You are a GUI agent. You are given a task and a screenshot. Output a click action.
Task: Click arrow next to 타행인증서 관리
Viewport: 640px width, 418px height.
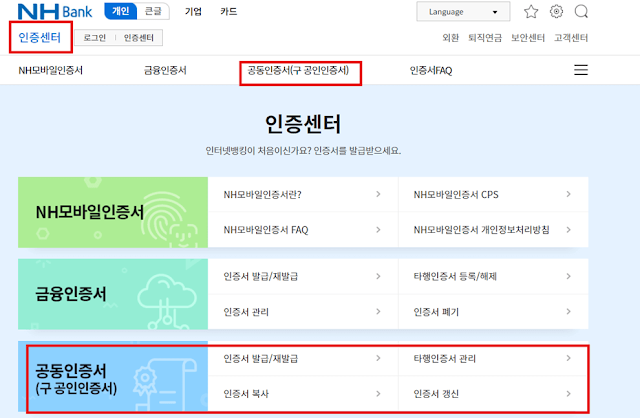click(569, 358)
